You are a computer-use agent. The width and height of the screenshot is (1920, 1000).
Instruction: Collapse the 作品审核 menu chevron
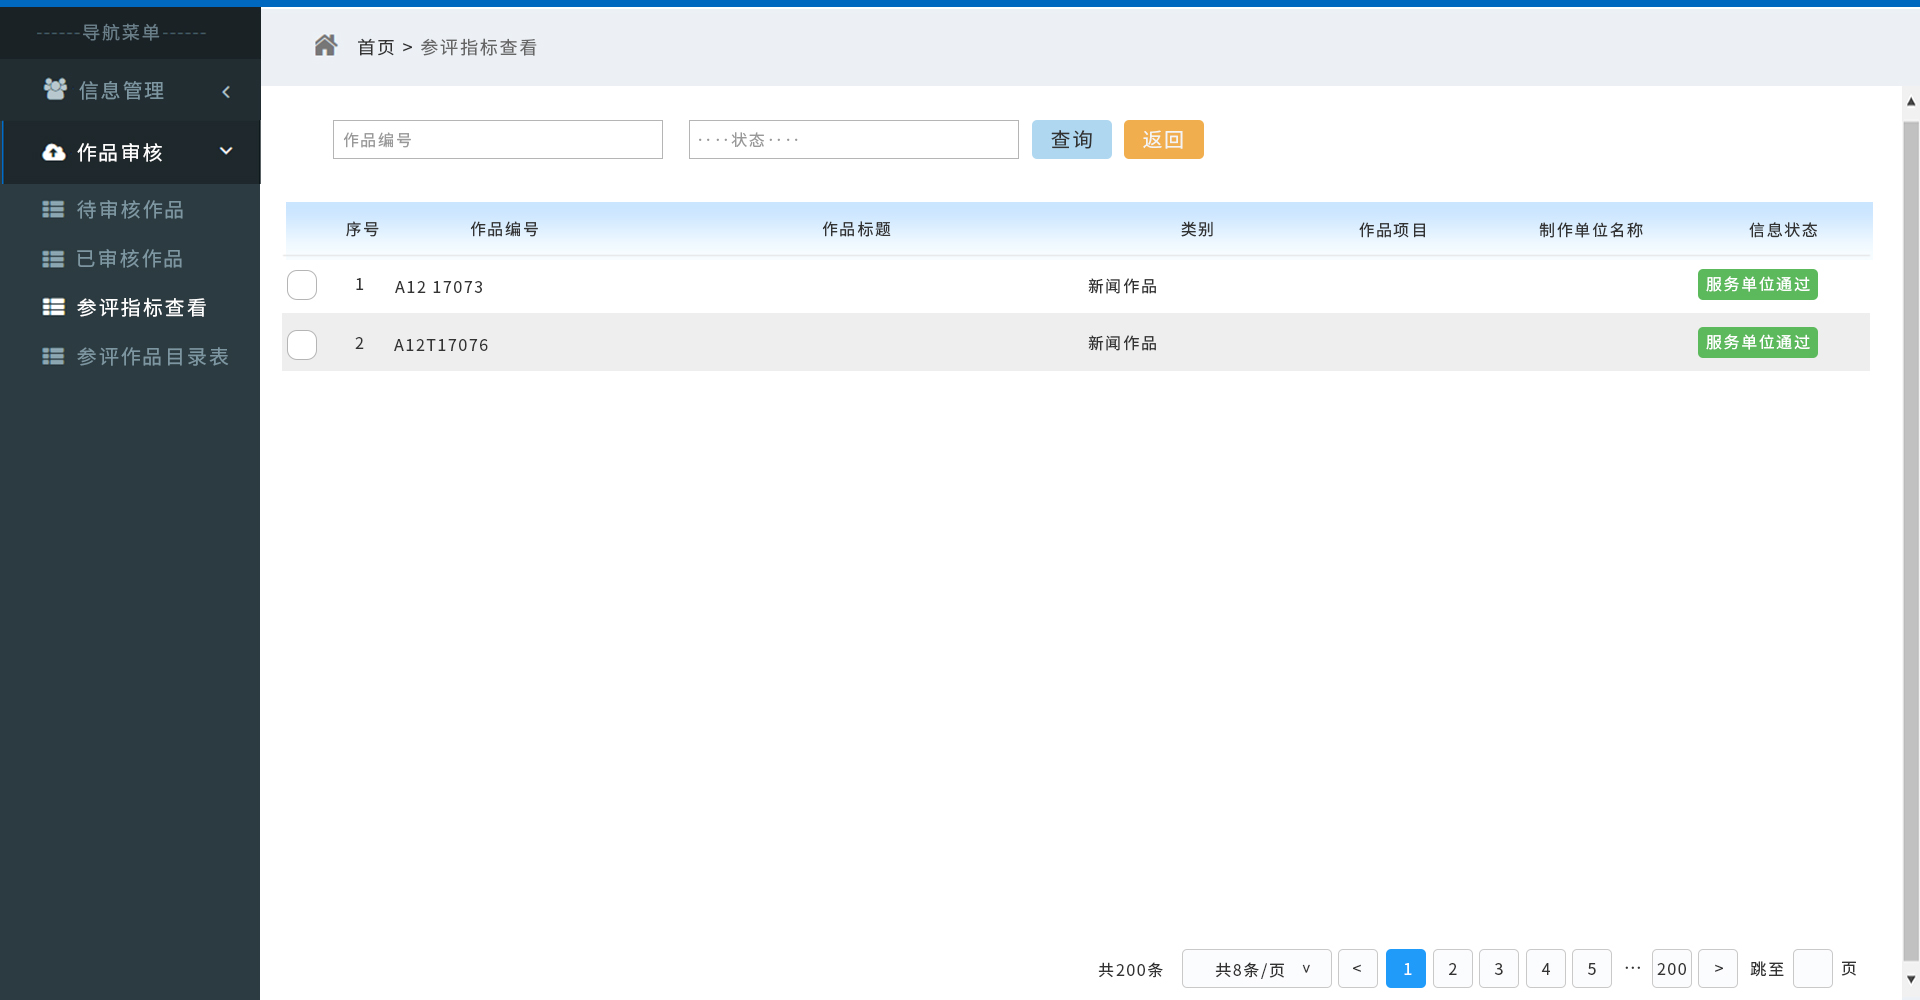coord(226,151)
